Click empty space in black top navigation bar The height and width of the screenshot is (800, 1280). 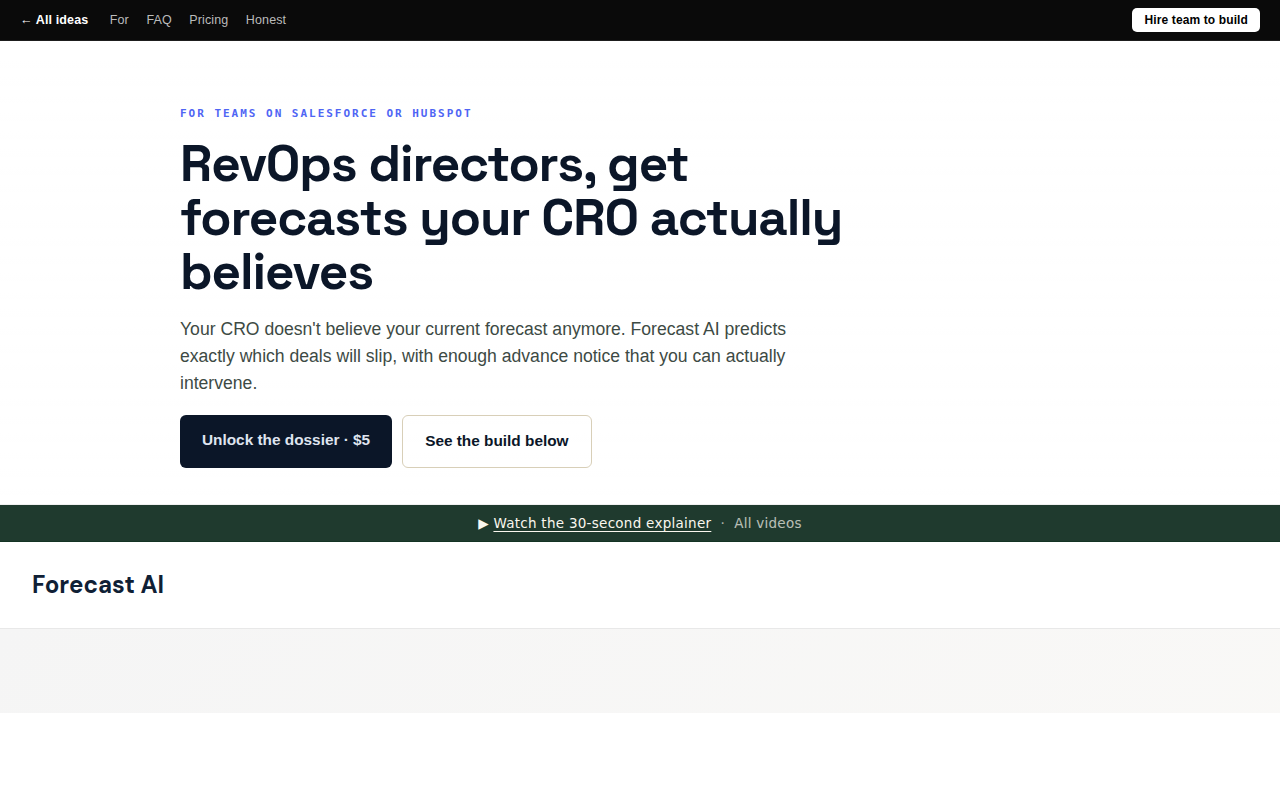tap(700, 20)
